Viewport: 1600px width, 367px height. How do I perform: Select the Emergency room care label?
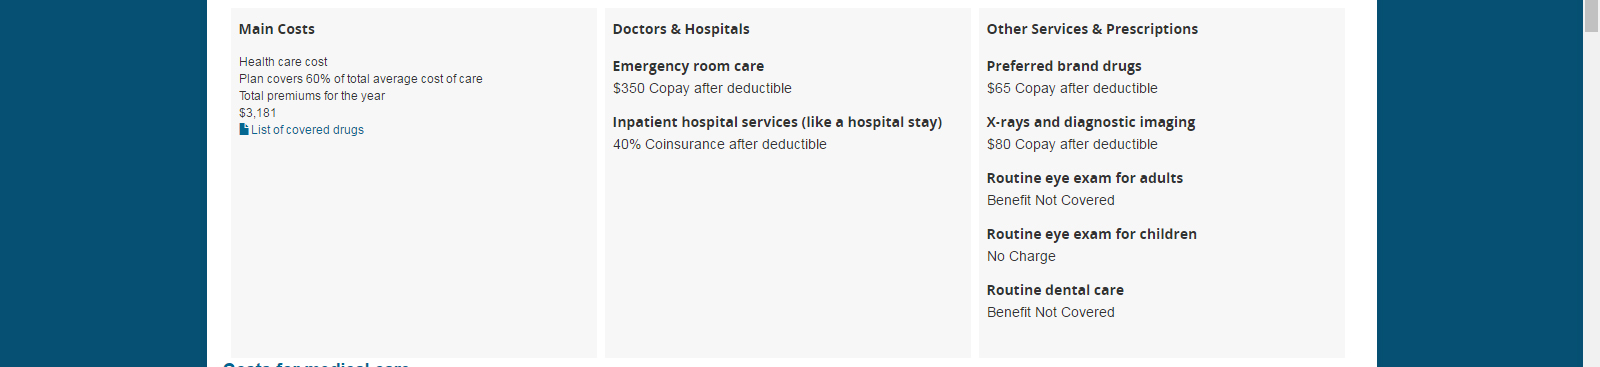point(688,66)
